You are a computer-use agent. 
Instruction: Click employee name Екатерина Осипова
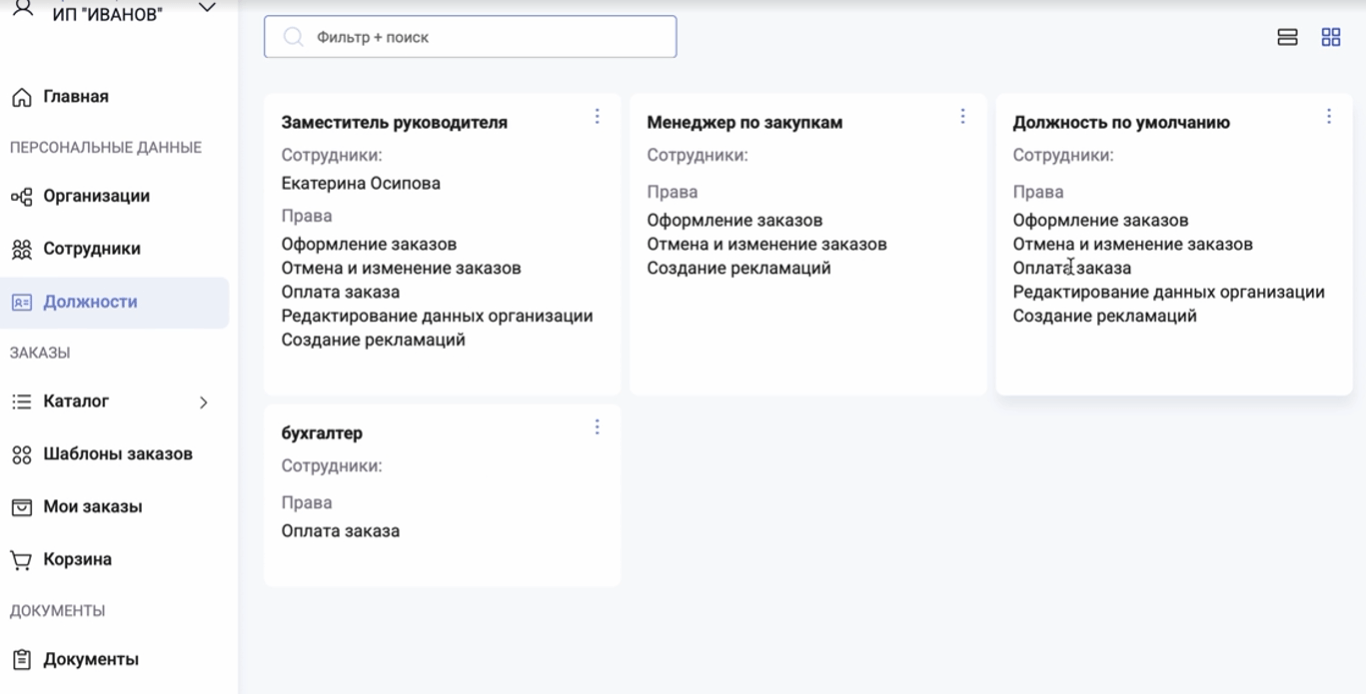tap(360, 184)
